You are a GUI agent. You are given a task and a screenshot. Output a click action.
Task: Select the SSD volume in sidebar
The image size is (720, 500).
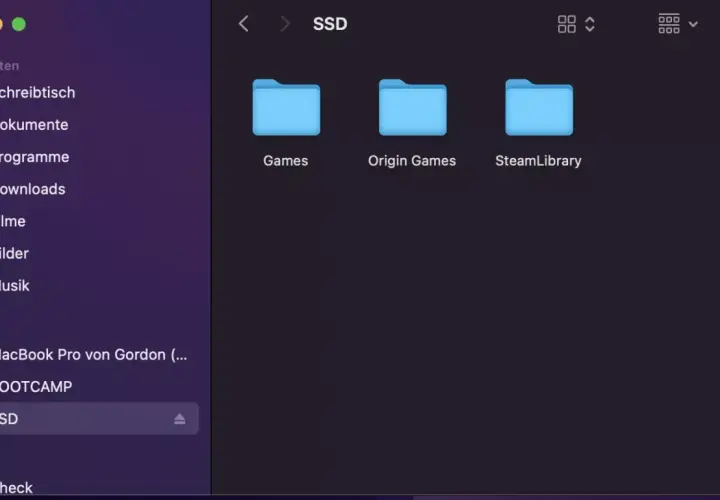(99, 419)
